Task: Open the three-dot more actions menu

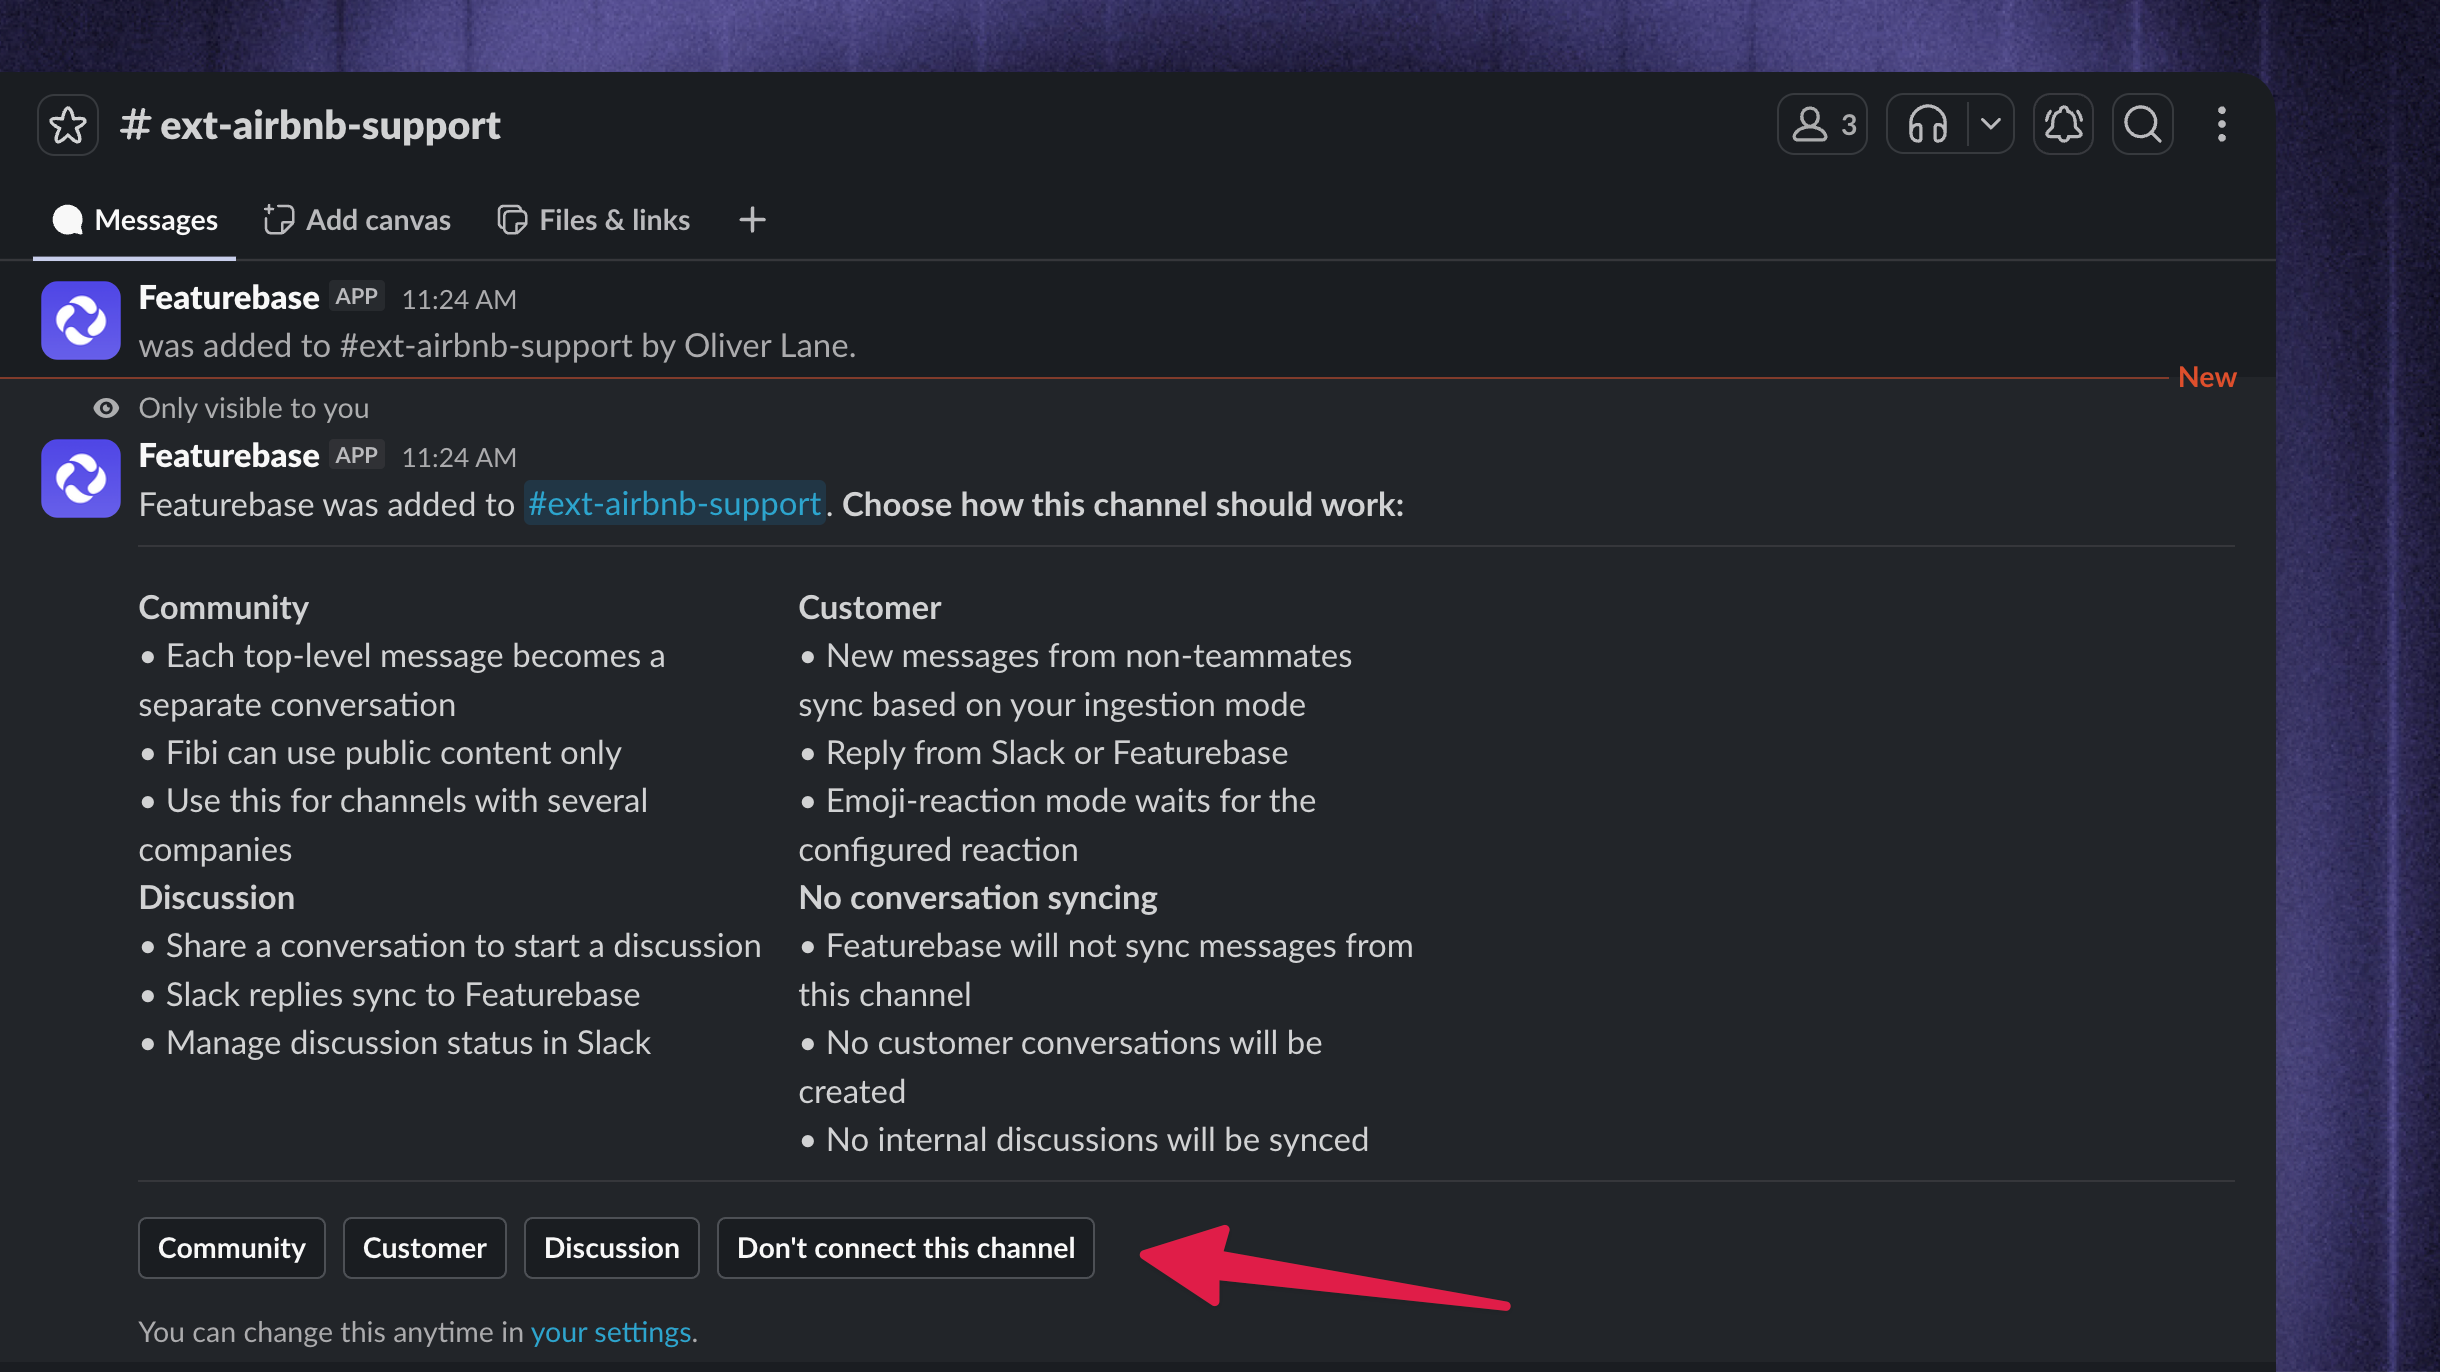Action: (x=2221, y=125)
